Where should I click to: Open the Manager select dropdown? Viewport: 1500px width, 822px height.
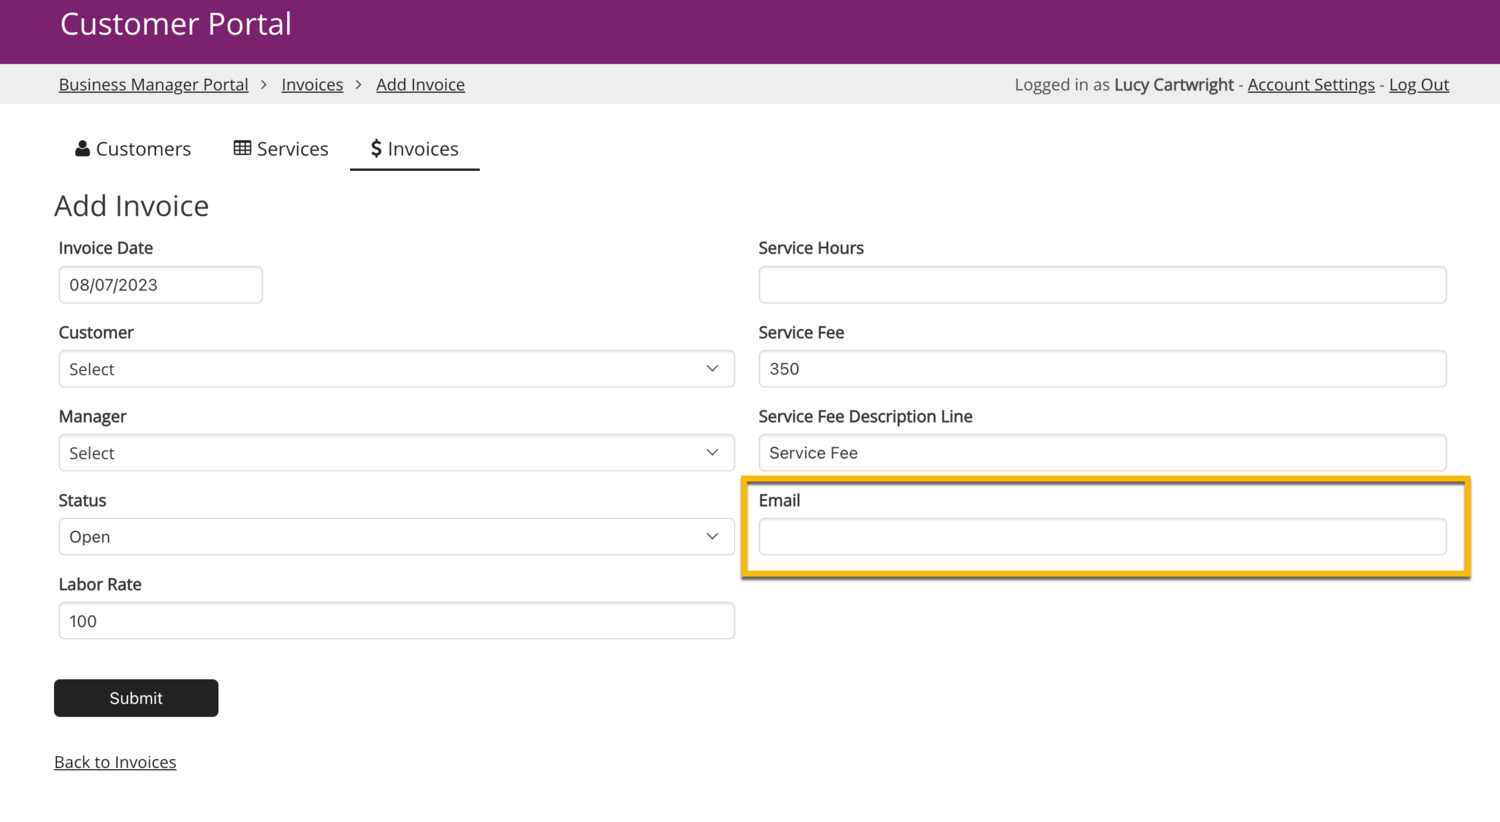pos(396,453)
